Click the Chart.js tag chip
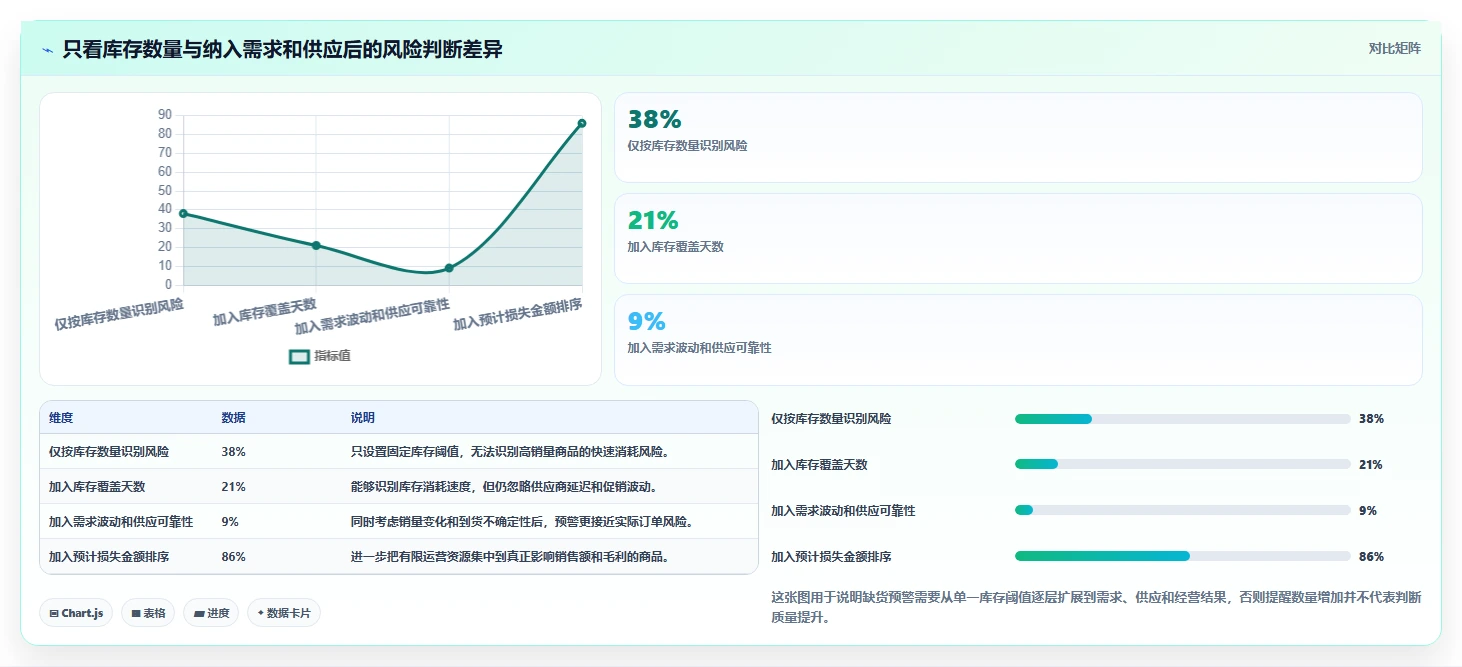The image size is (1462, 667). tap(76, 613)
